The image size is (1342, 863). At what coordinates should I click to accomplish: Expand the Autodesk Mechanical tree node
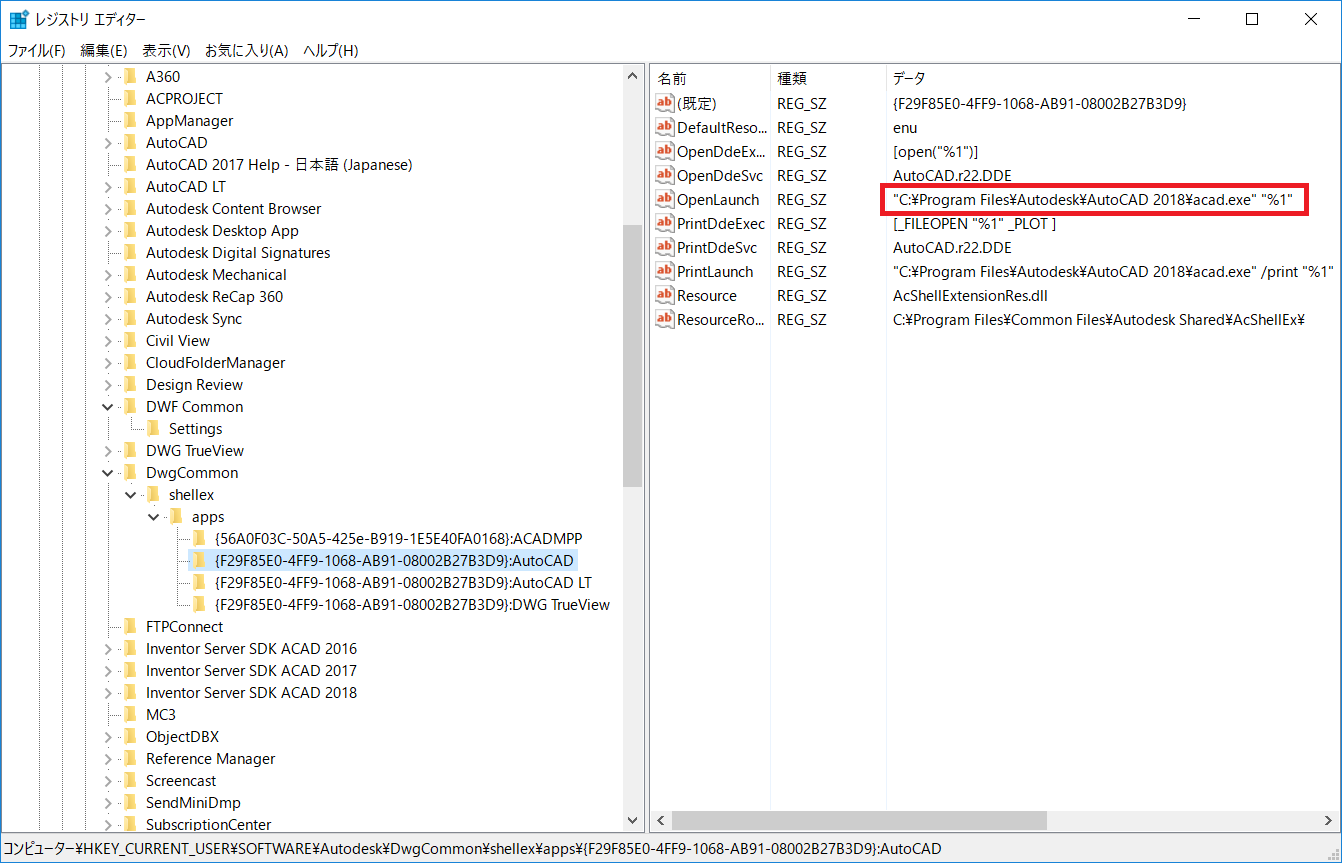click(x=108, y=274)
